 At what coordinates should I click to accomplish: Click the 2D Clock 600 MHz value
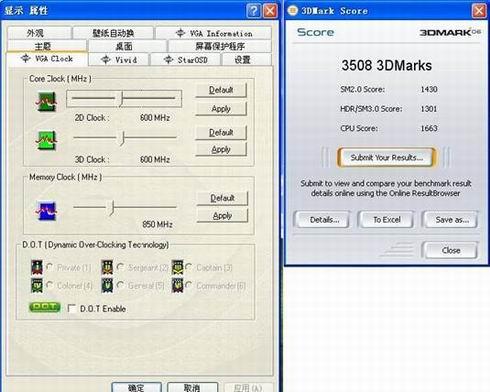click(x=155, y=118)
